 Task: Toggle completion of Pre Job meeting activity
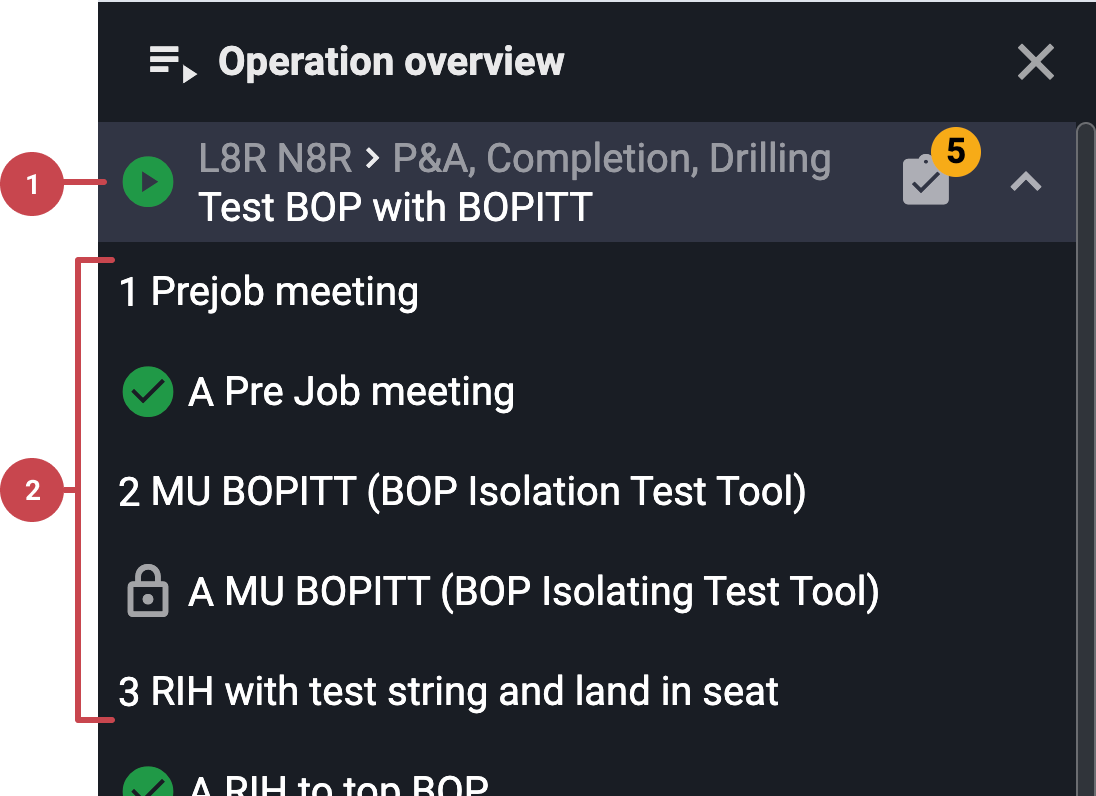tap(147, 391)
